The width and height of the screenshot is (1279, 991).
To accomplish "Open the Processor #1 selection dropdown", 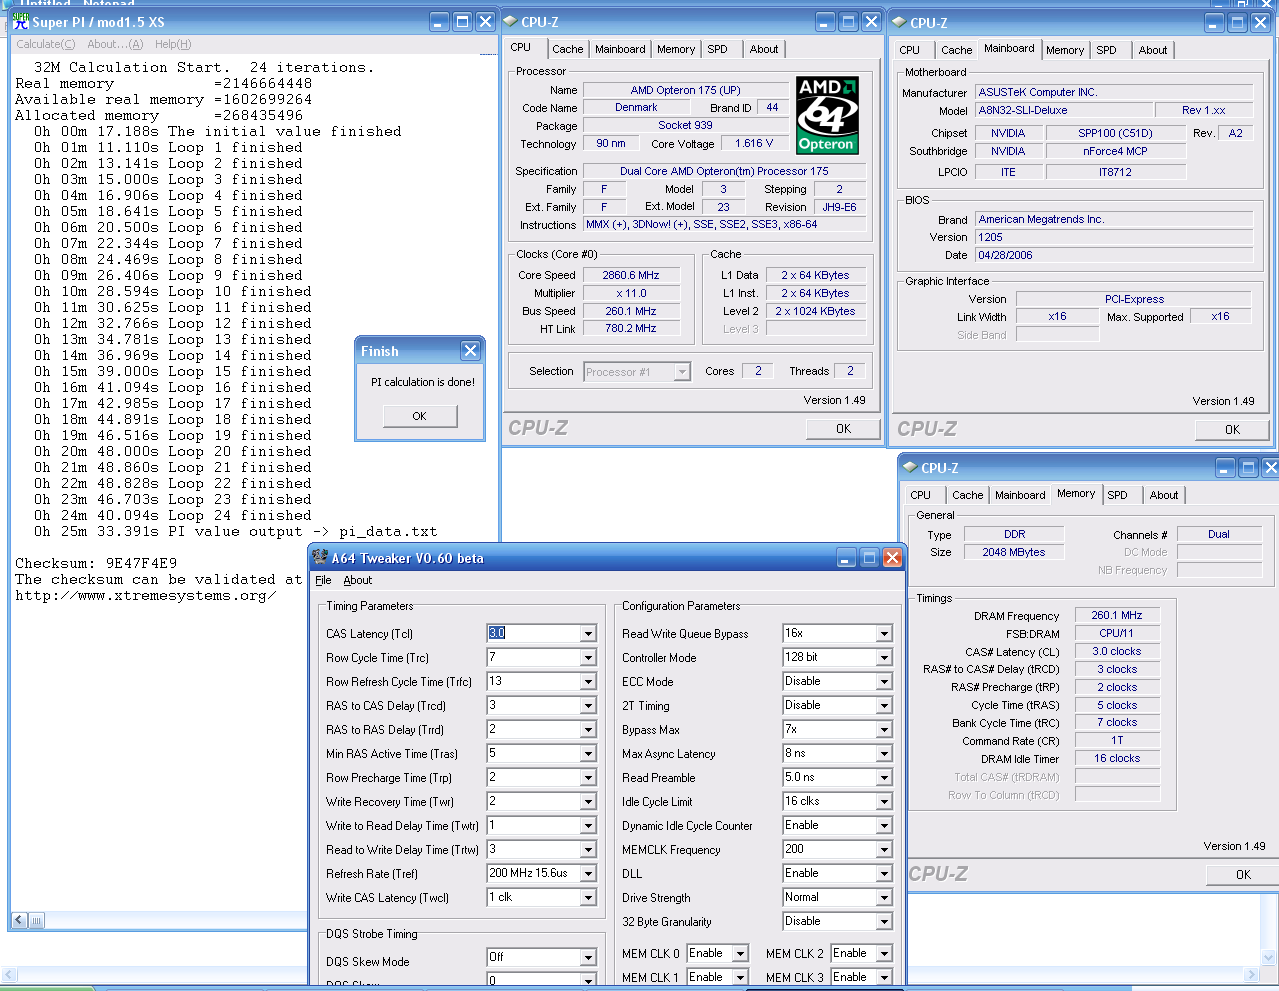I will (x=682, y=371).
